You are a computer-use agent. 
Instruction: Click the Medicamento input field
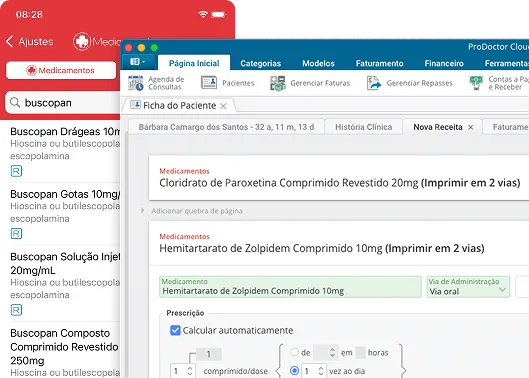290,287
